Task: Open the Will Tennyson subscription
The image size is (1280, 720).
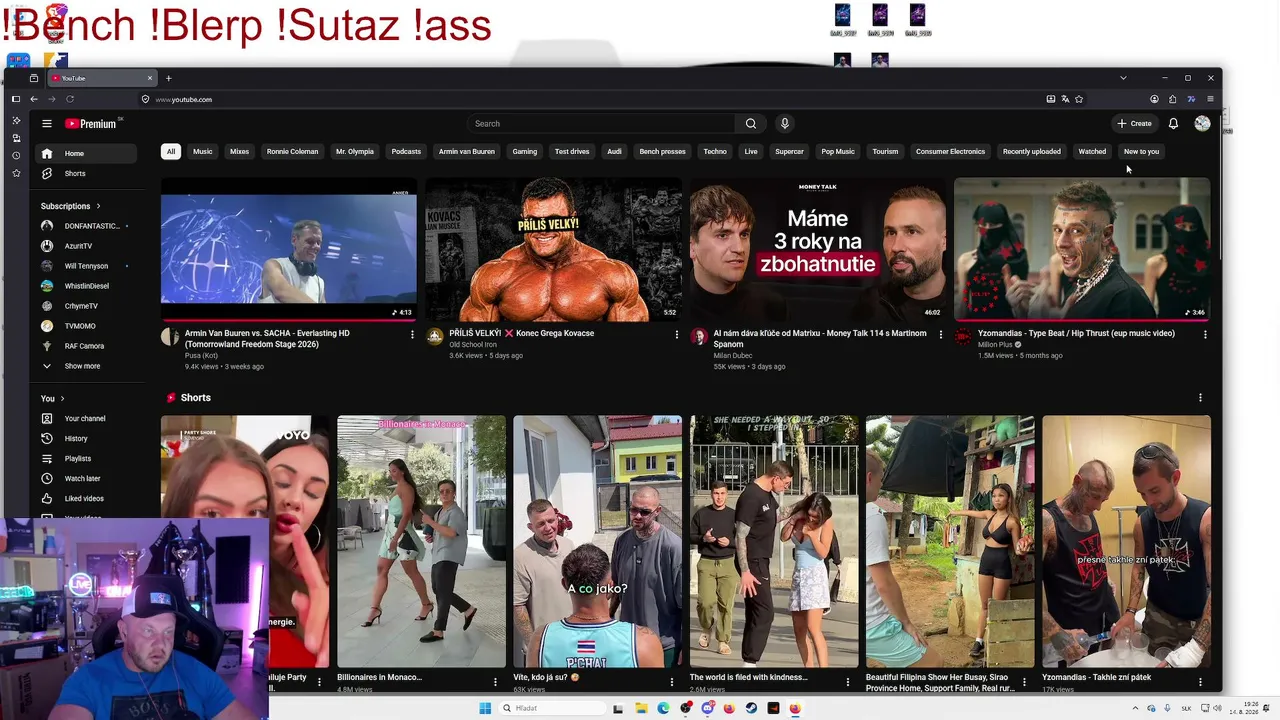Action: 86,266
